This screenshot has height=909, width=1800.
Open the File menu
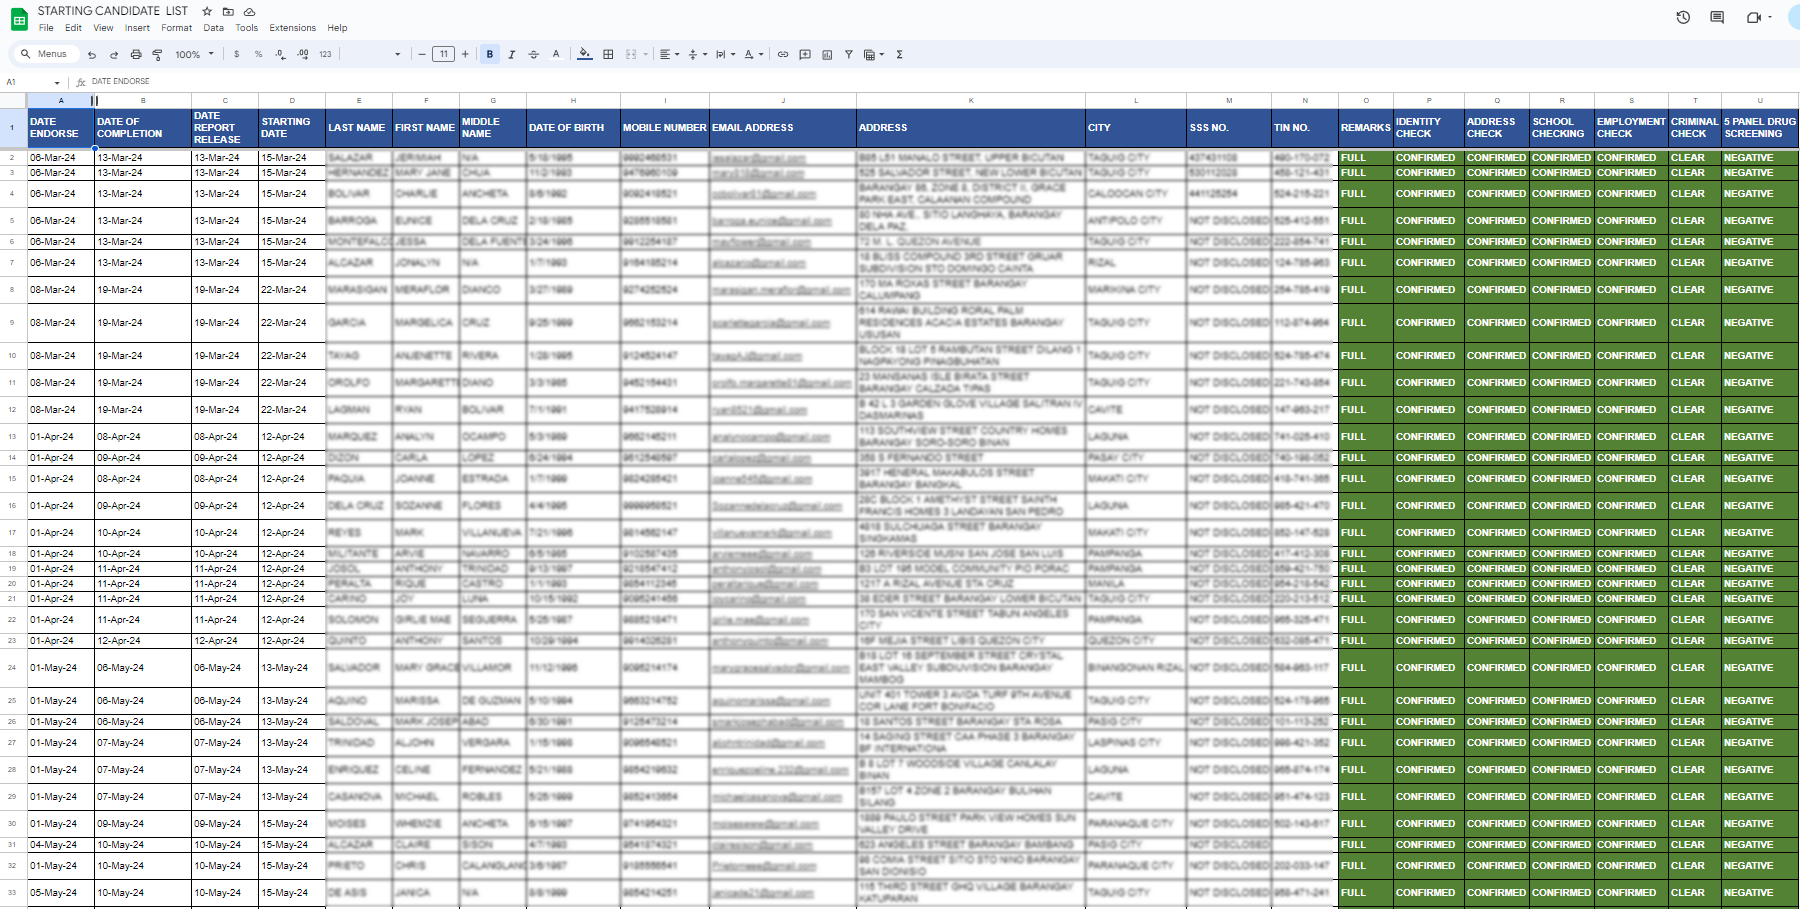tap(46, 28)
